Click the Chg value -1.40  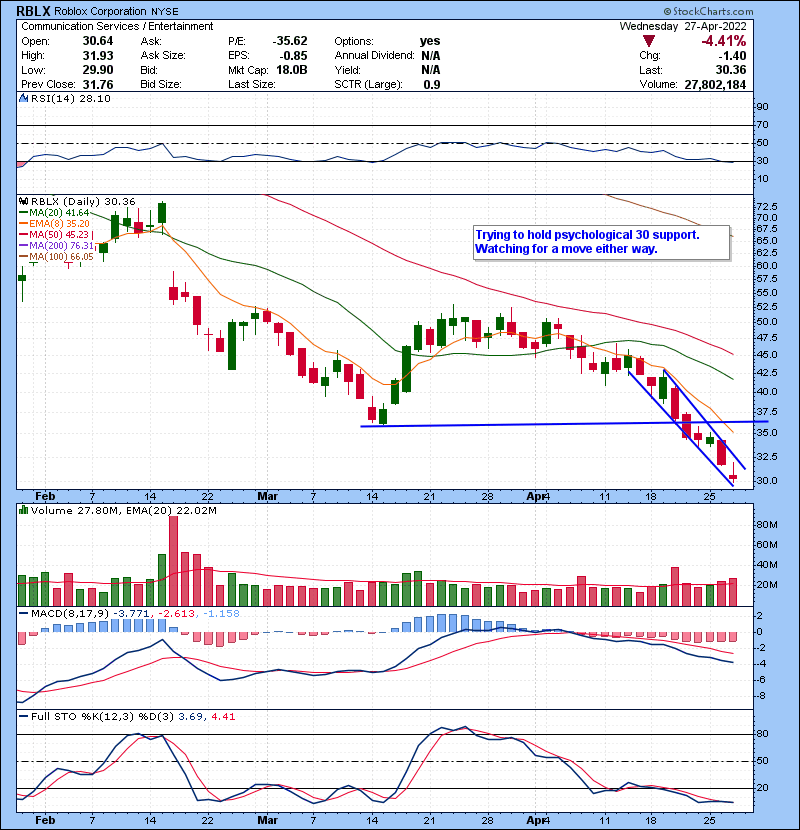732,56
